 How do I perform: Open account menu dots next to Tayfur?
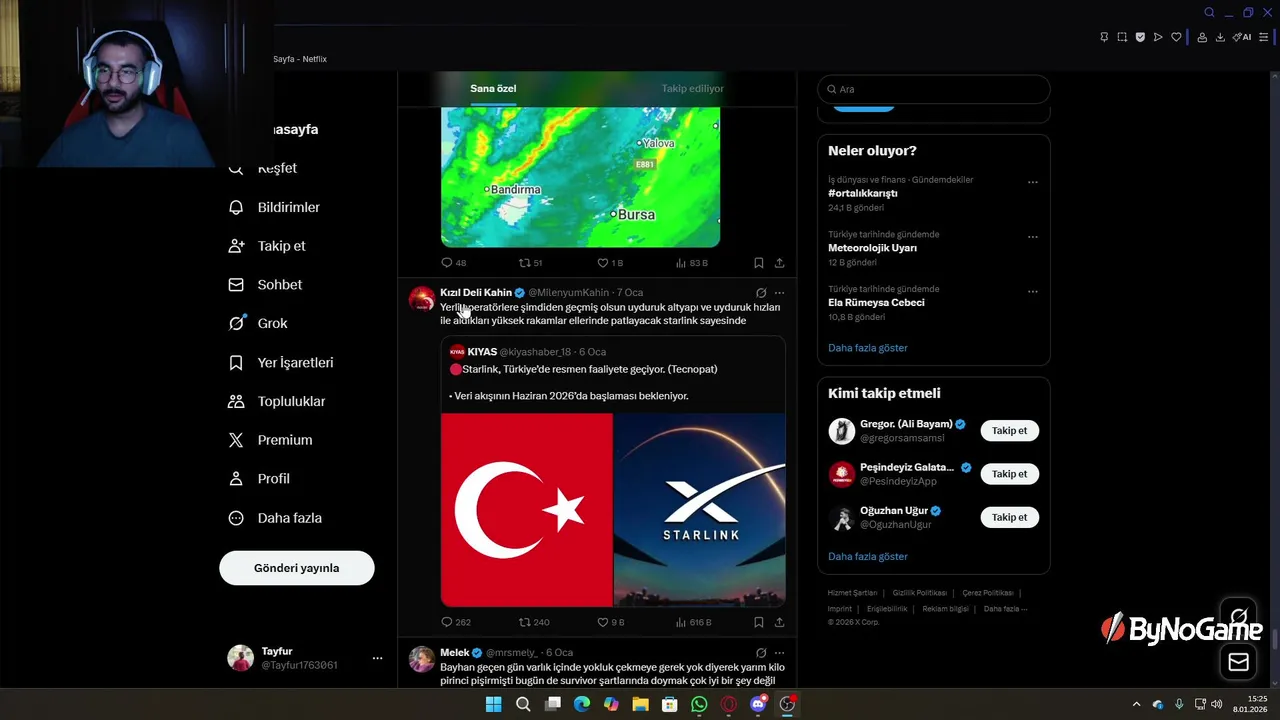tap(377, 658)
